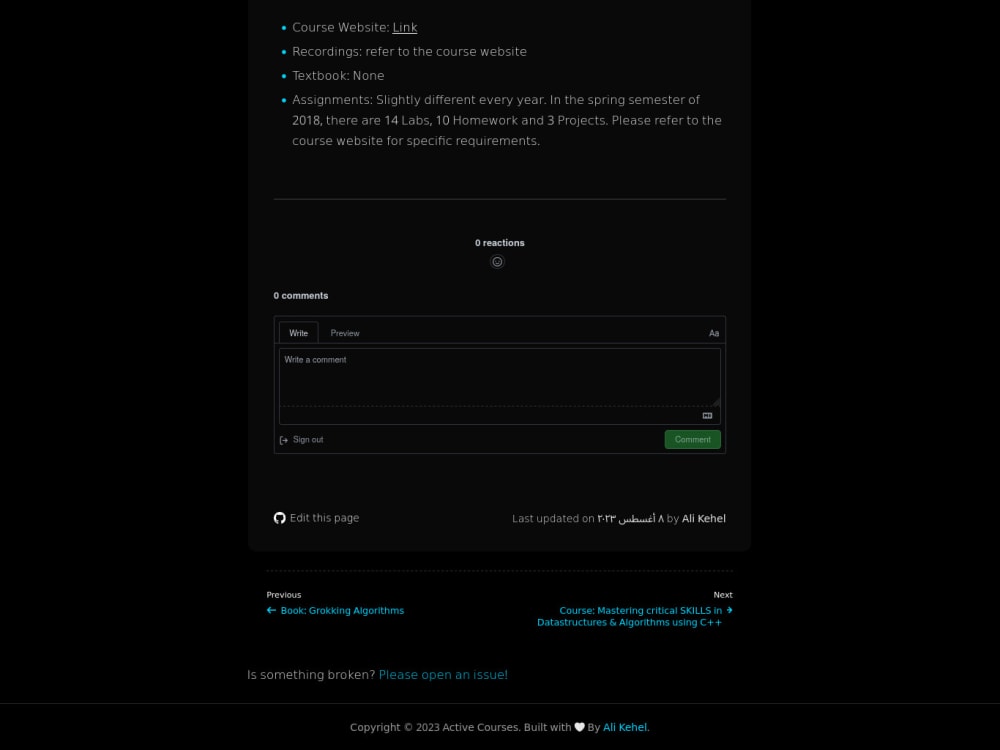Click the Markdown supported icon
Screen dimensions: 1000x750
click(707, 415)
